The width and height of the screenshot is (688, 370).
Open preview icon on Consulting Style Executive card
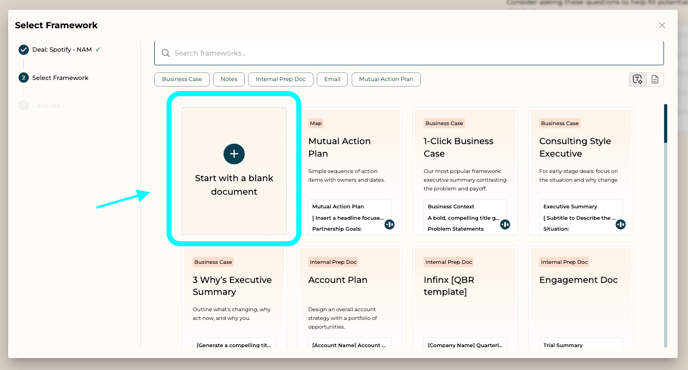620,224
